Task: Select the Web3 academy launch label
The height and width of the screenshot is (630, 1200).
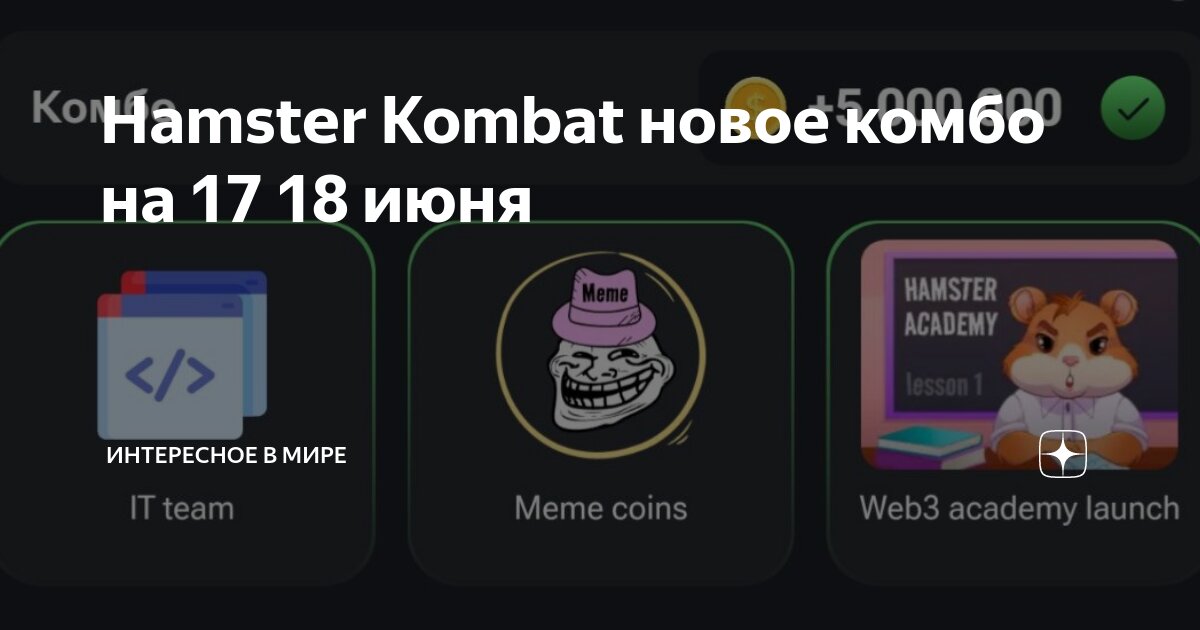Action: coord(1019,508)
